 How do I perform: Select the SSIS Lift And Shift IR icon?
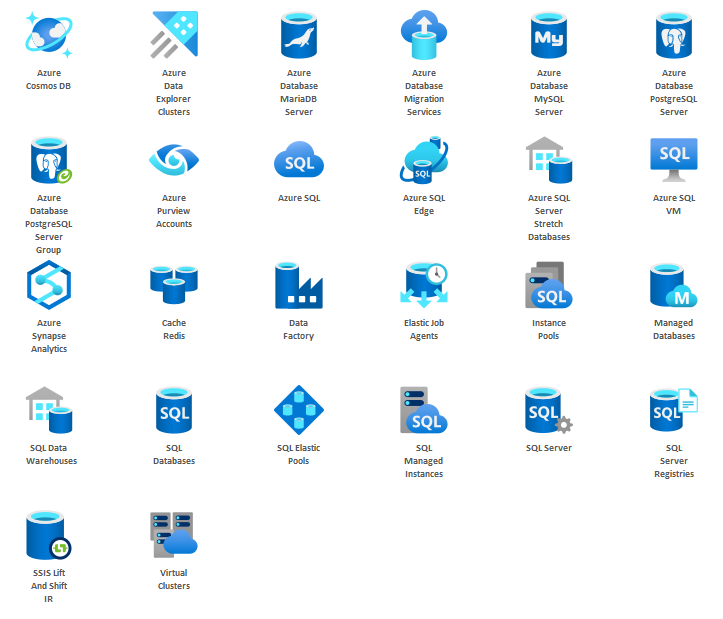[x=49, y=536]
